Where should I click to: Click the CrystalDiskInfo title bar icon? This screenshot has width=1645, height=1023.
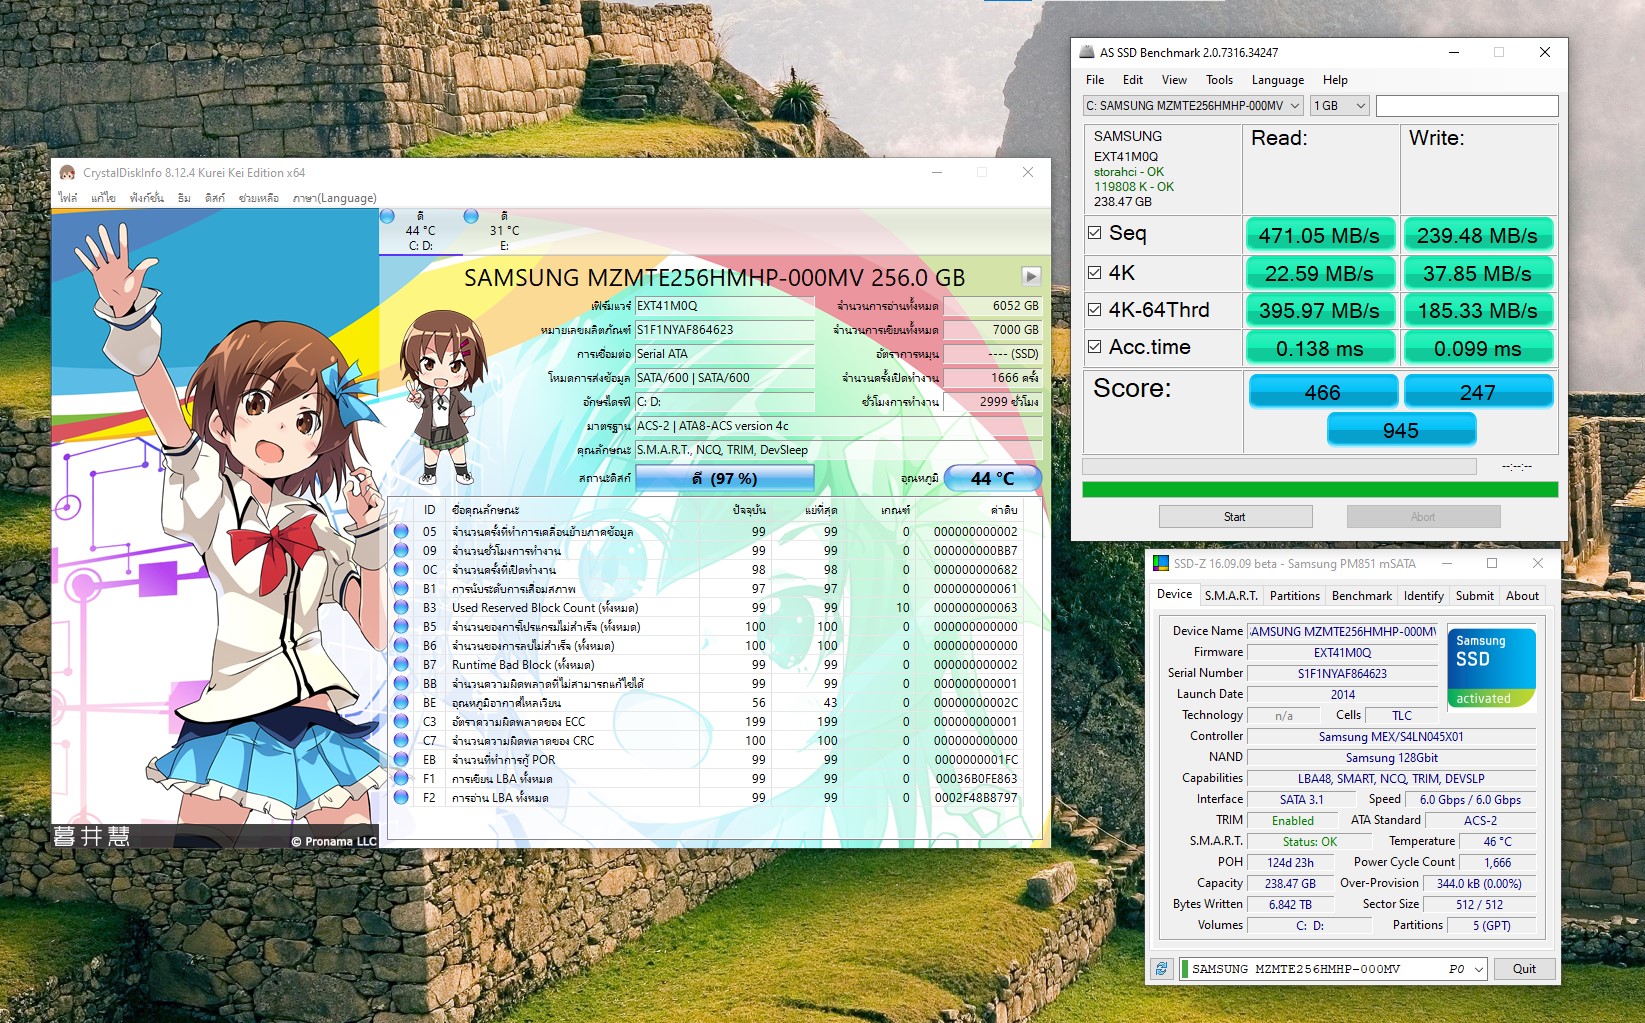(x=67, y=172)
